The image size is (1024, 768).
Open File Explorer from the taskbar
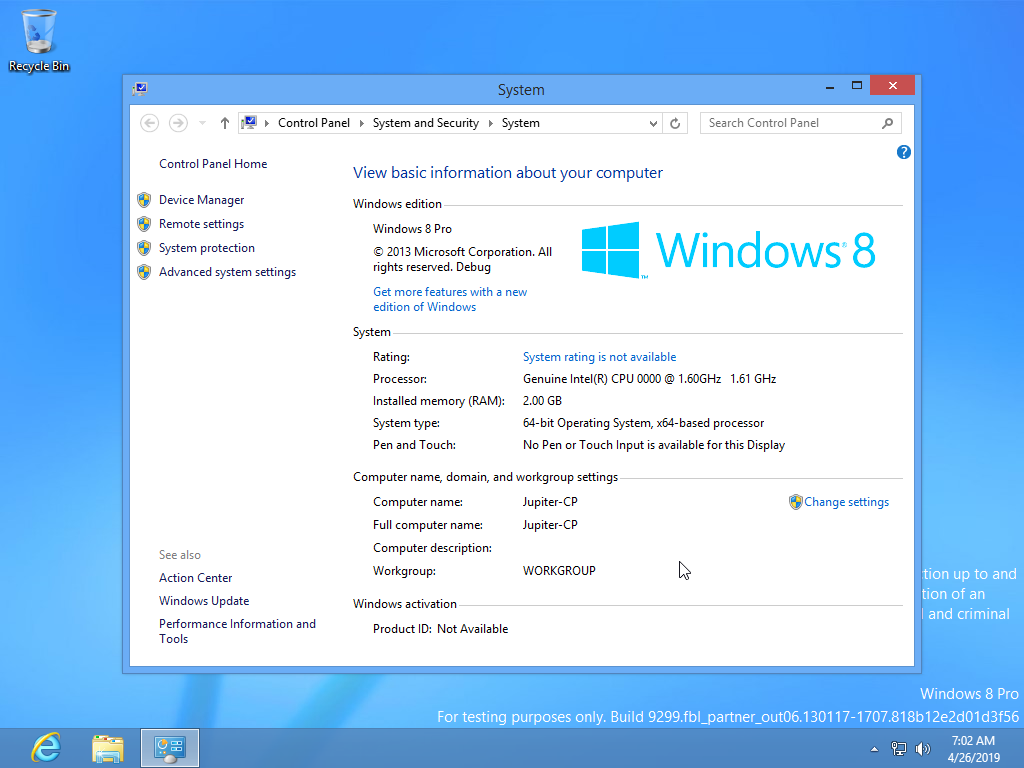coord(108,748)
